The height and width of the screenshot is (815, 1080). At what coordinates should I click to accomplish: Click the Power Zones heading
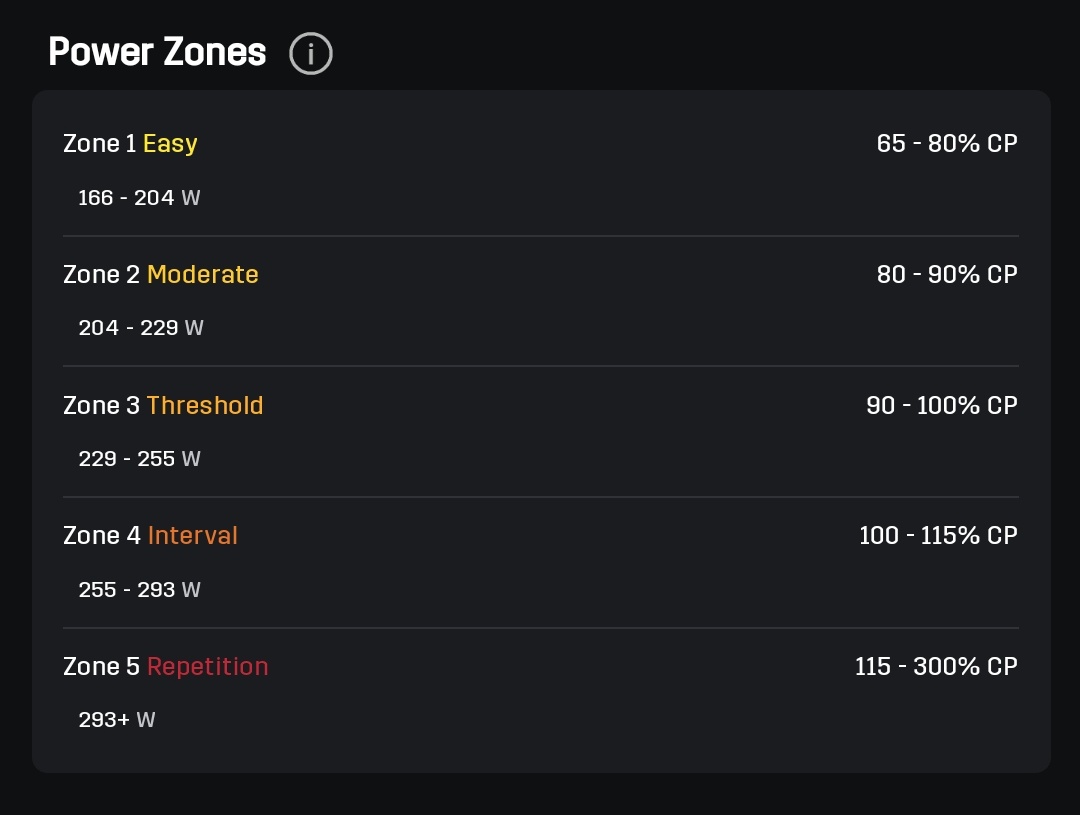coord(157,52)
